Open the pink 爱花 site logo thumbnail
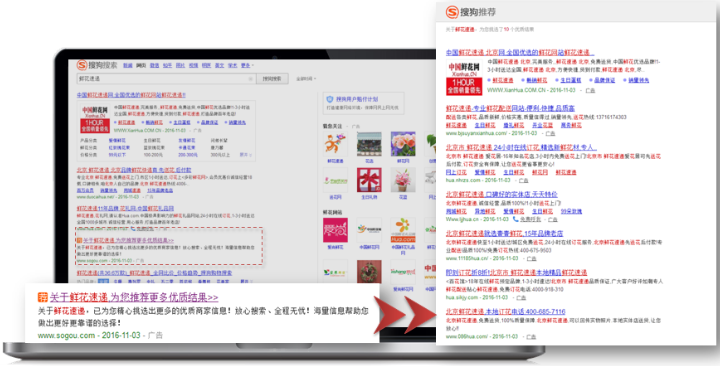The width and height of the screenshot is (720, 366). (x=335, y=230)
